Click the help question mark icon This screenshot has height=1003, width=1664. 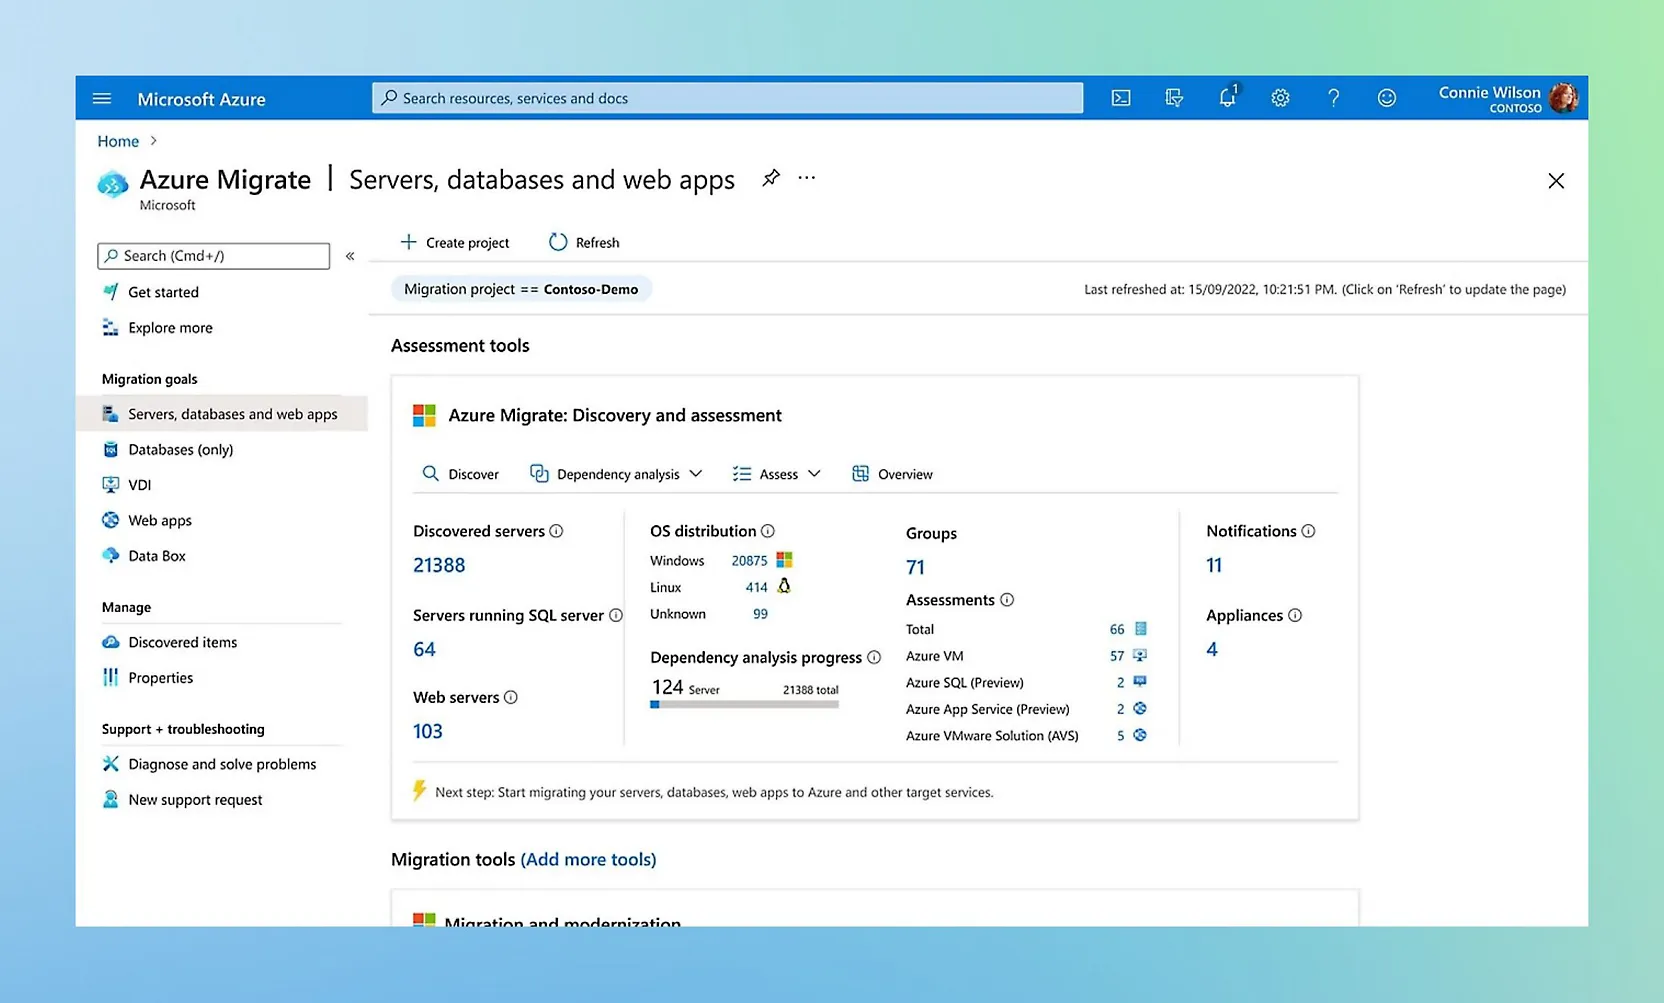pyautogui.click(x=1333, y=98)
